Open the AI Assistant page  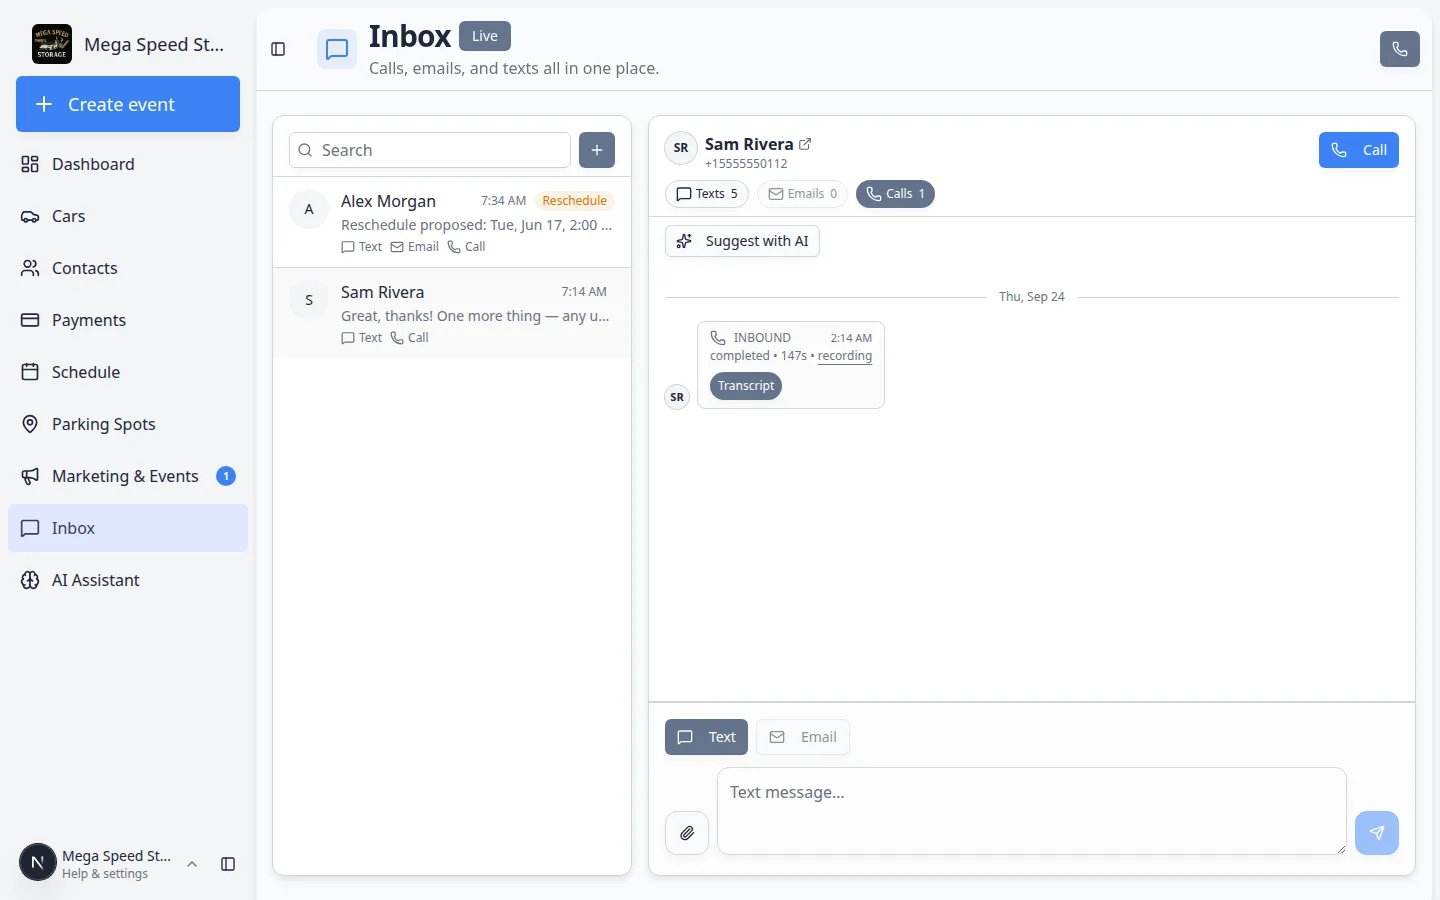128,580
